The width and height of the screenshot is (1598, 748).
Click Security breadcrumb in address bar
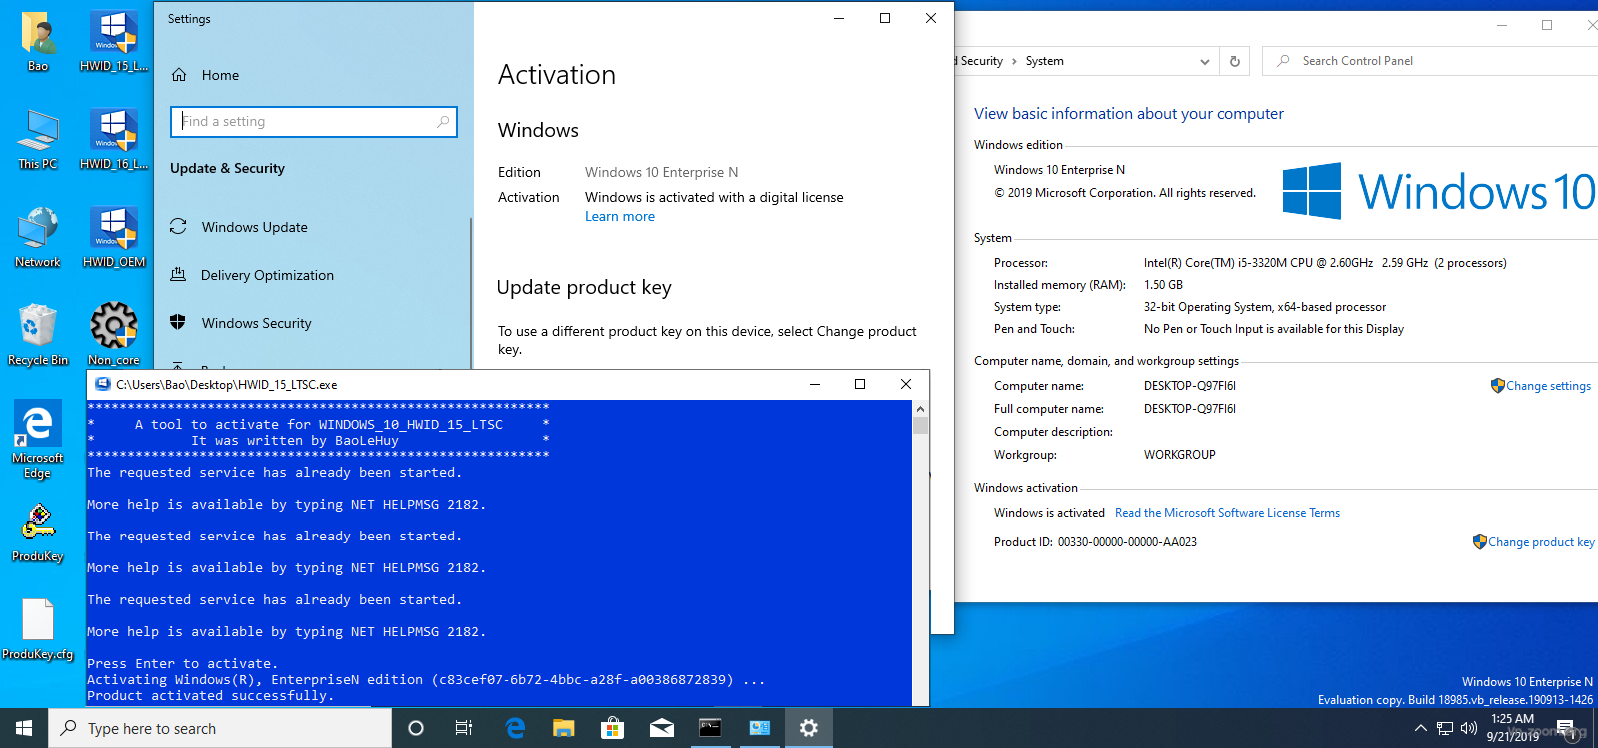click(x=981, y=61)
